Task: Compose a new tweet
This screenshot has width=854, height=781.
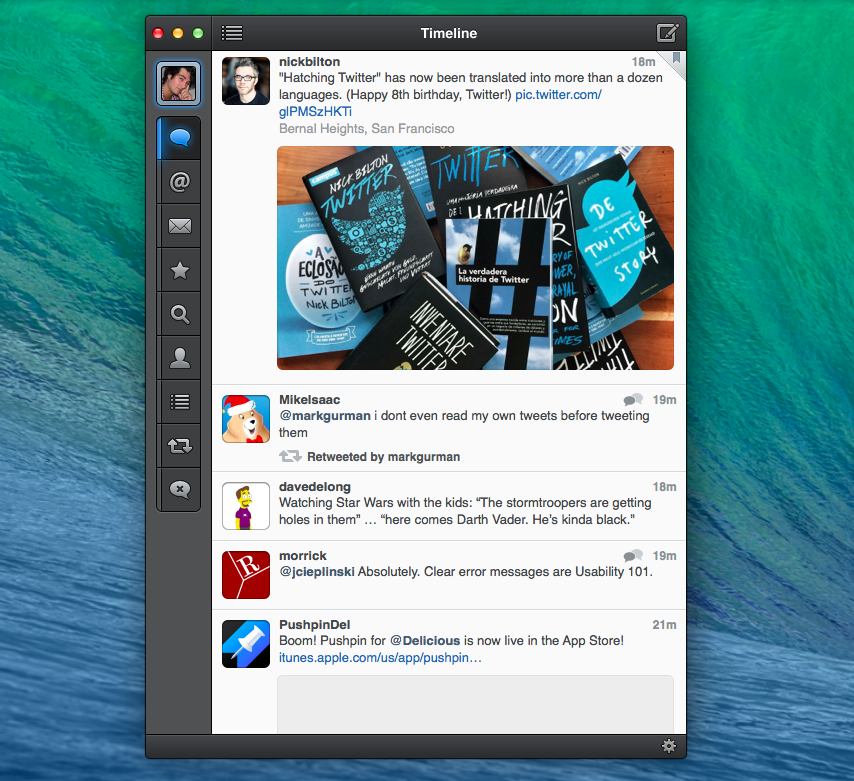Action: coord(666,32)
